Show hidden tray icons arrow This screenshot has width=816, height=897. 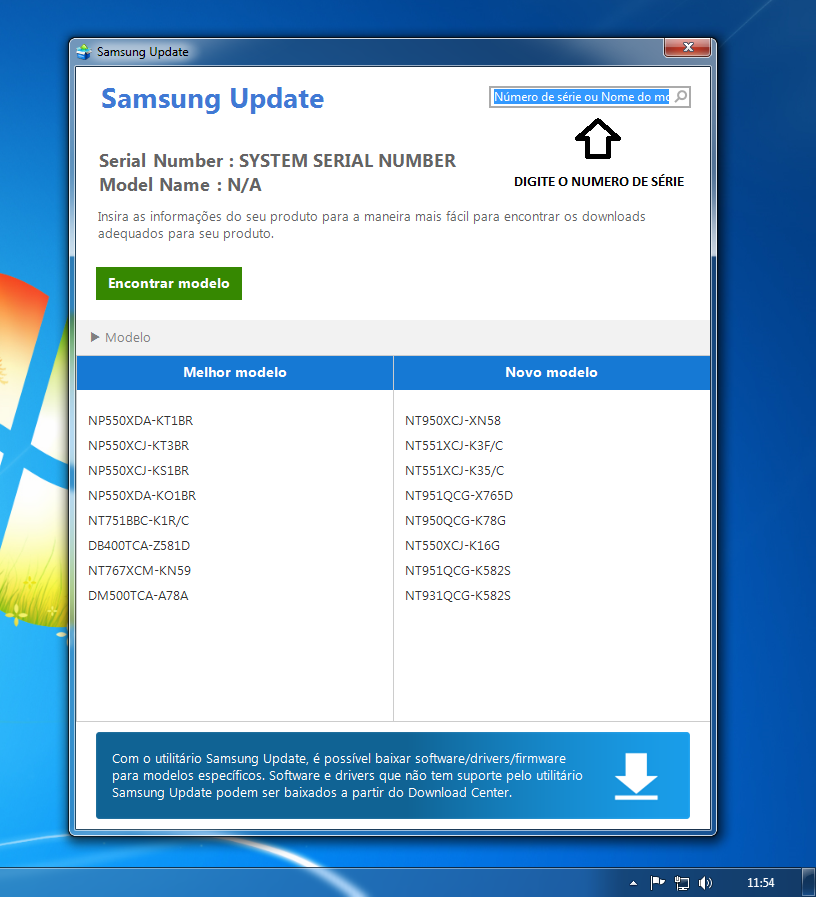633,883
